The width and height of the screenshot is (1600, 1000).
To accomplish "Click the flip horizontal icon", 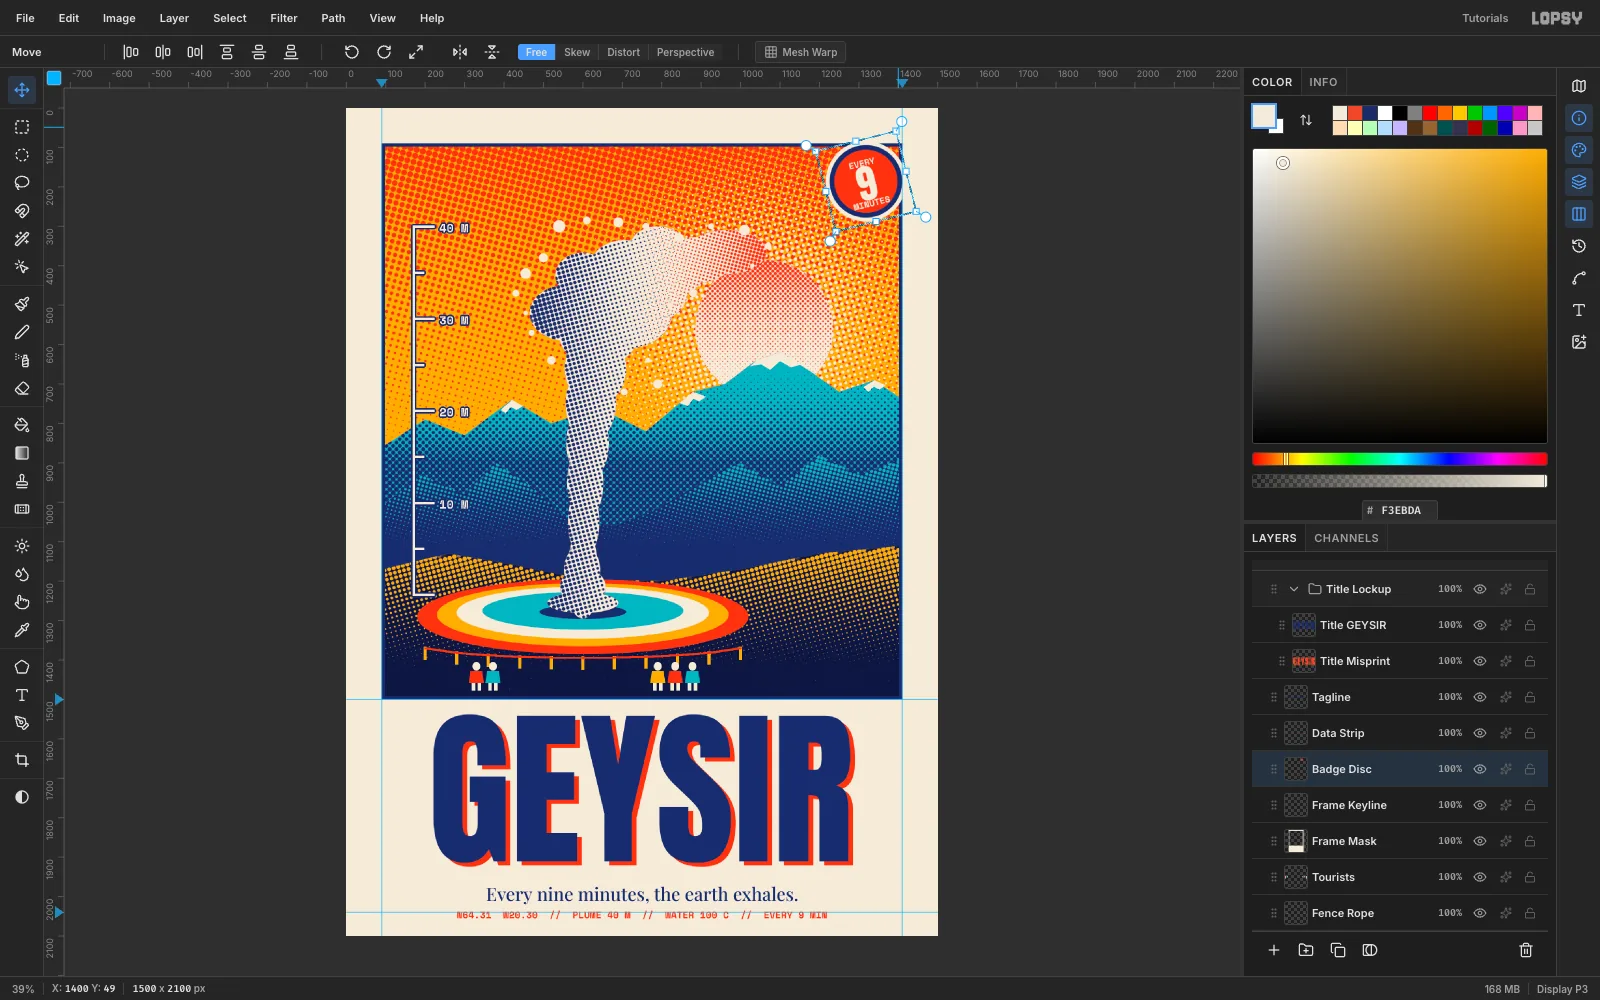I will (460, 52).
